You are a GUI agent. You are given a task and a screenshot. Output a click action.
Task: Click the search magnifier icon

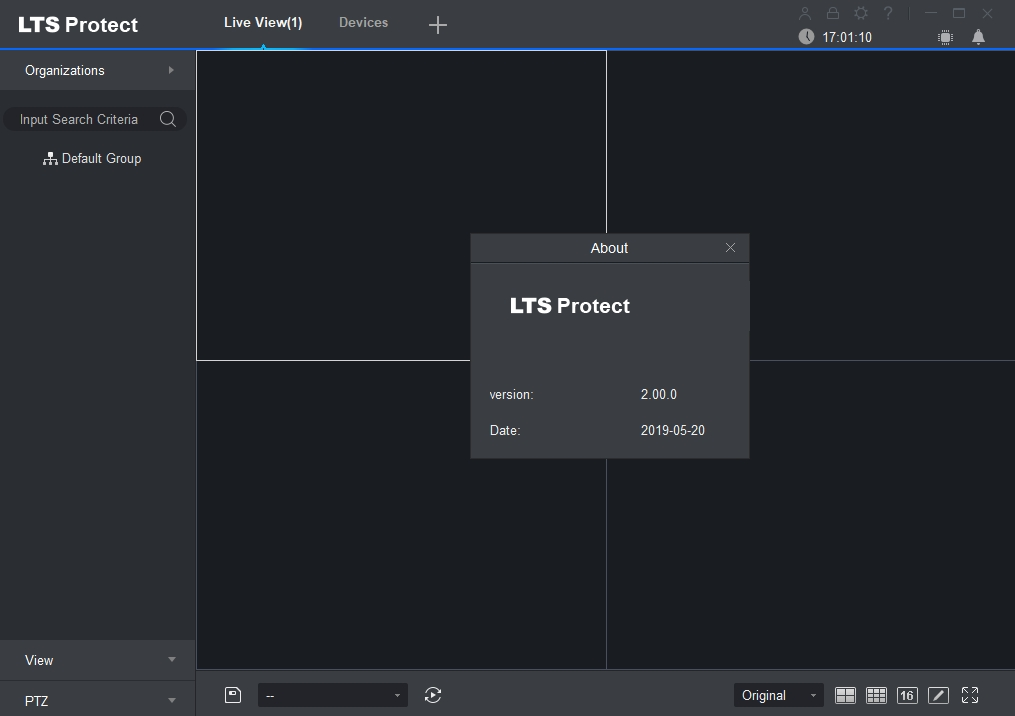168,119
